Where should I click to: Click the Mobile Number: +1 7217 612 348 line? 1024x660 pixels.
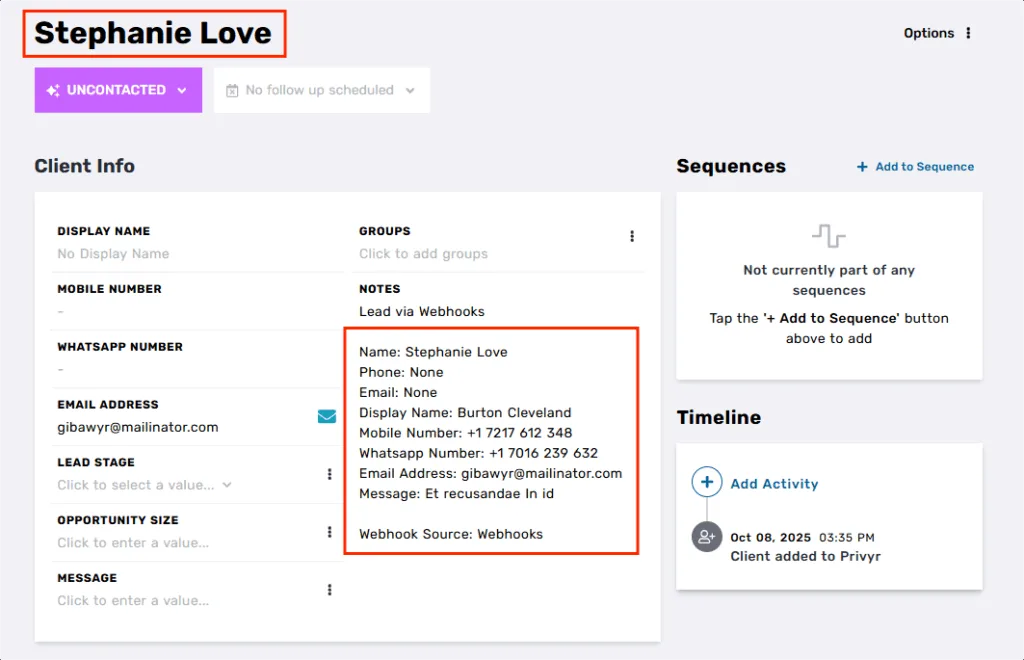coord(466,433)
